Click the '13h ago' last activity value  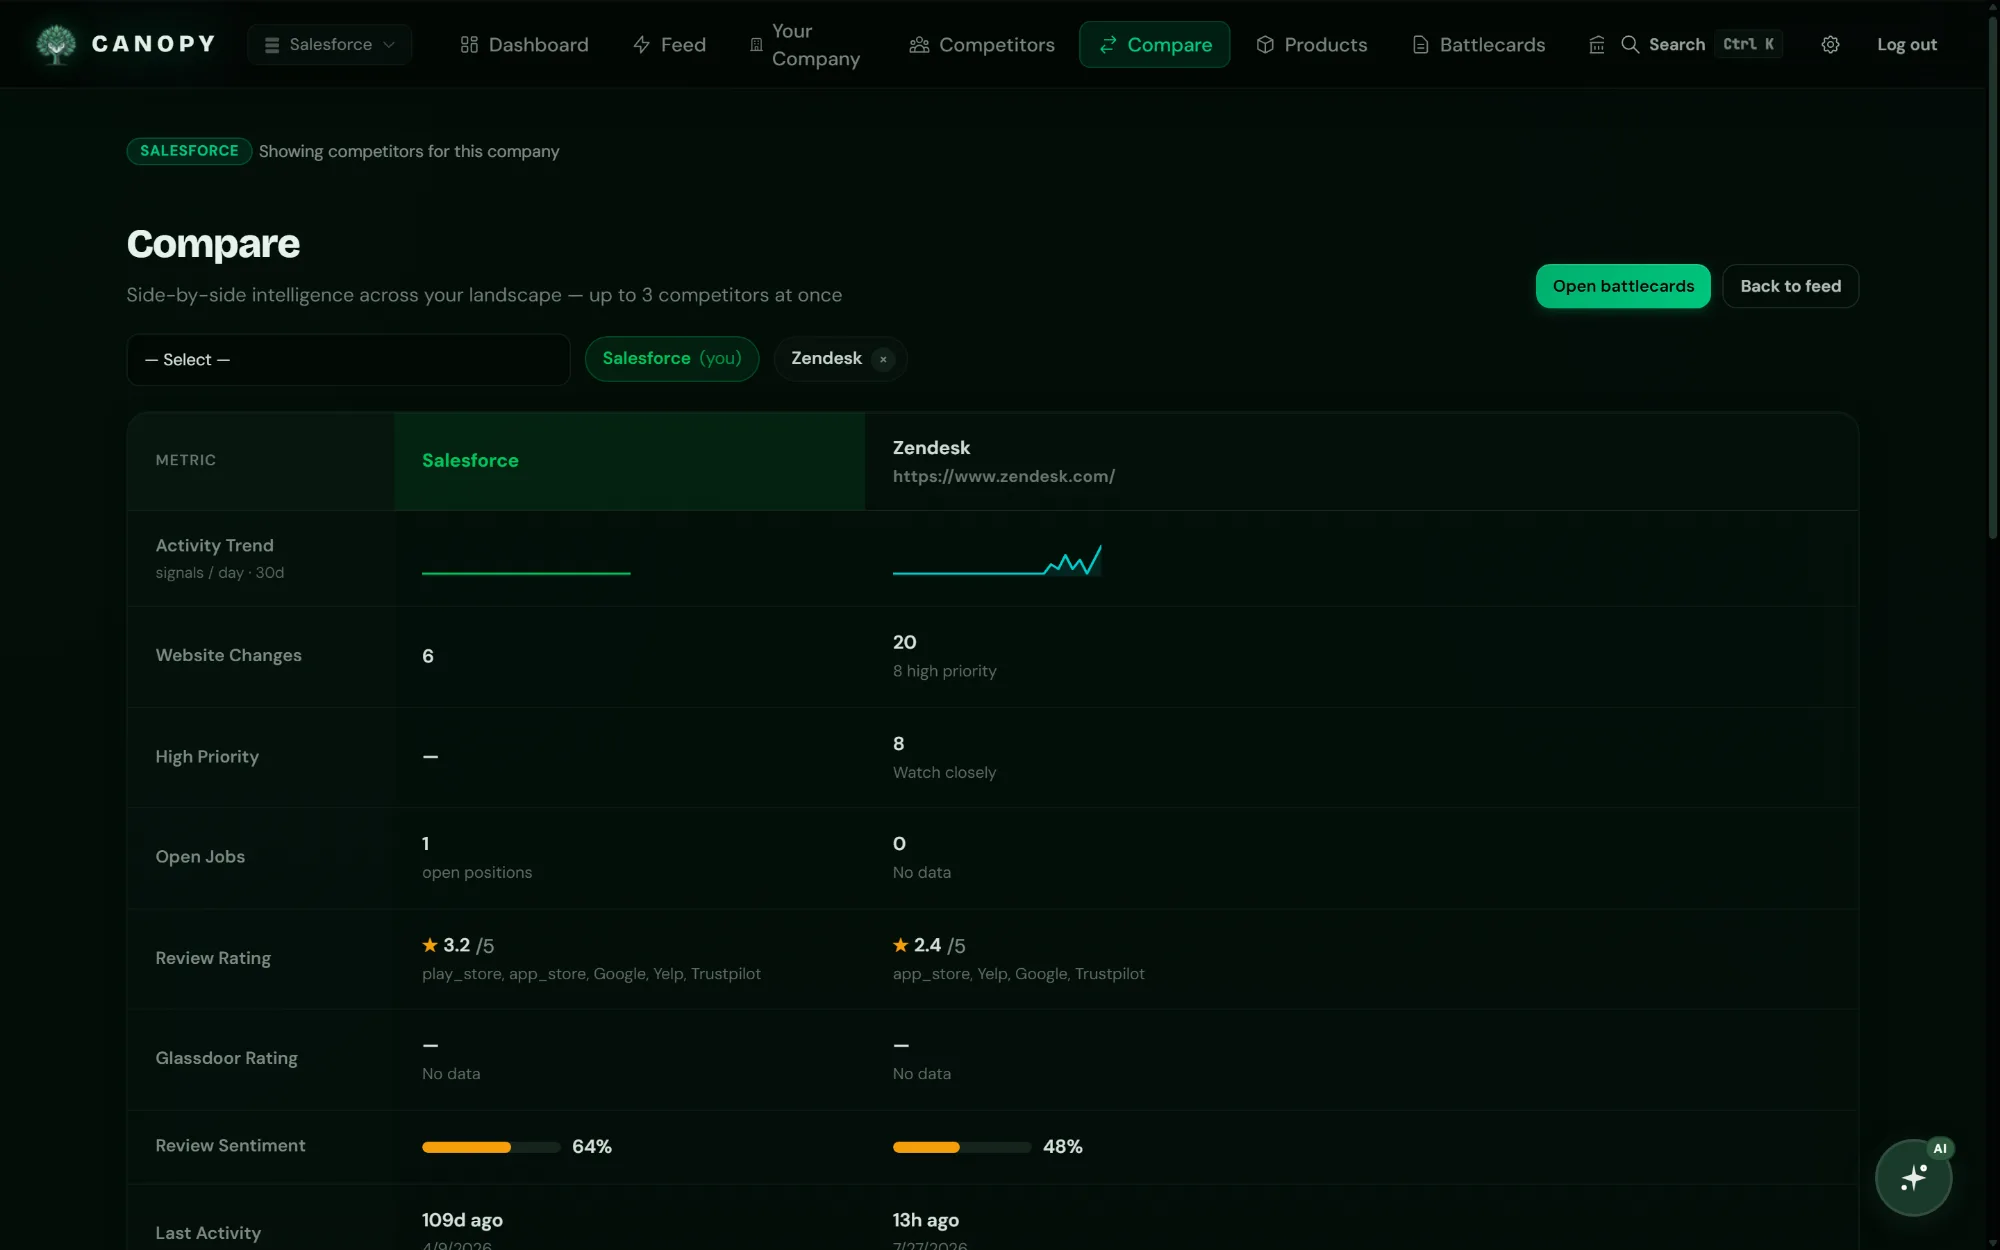tap(926, 1220)
